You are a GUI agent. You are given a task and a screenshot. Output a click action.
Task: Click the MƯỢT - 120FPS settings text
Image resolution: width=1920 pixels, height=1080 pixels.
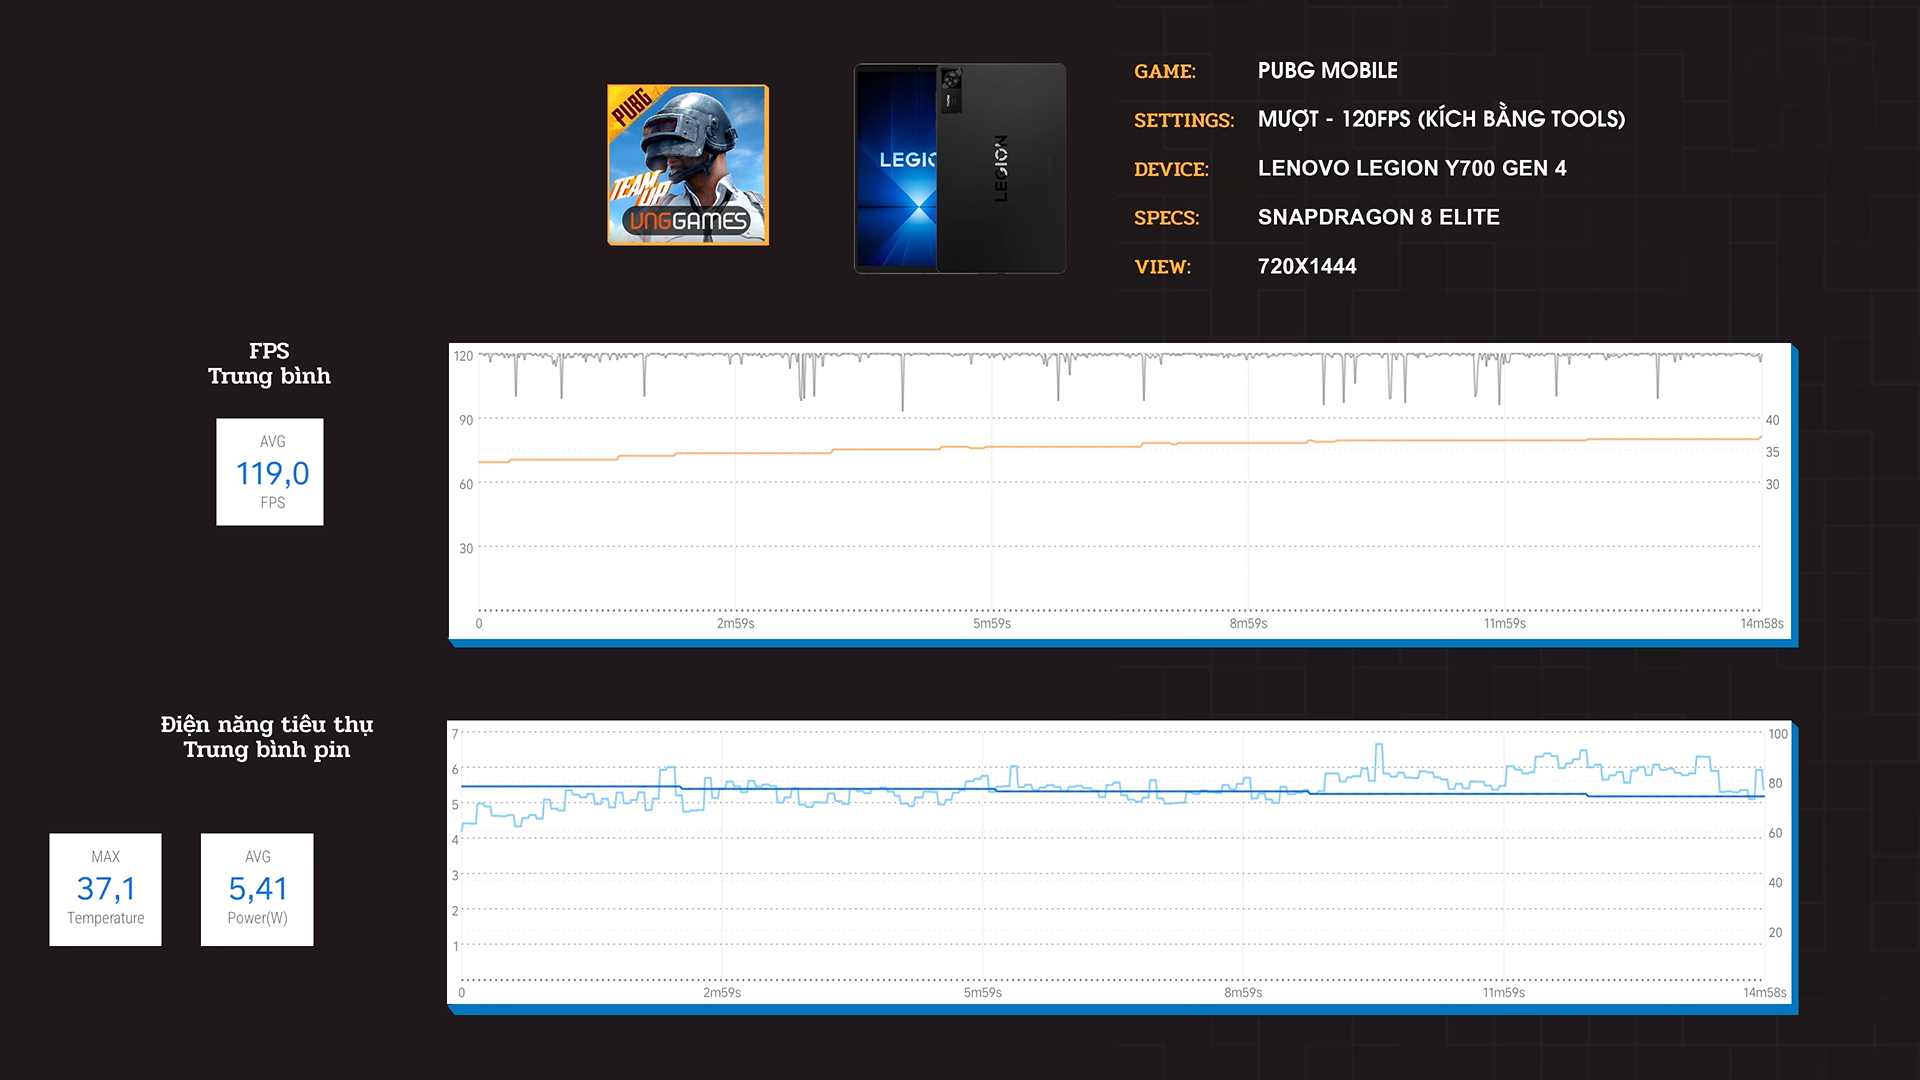point(1443,119)
